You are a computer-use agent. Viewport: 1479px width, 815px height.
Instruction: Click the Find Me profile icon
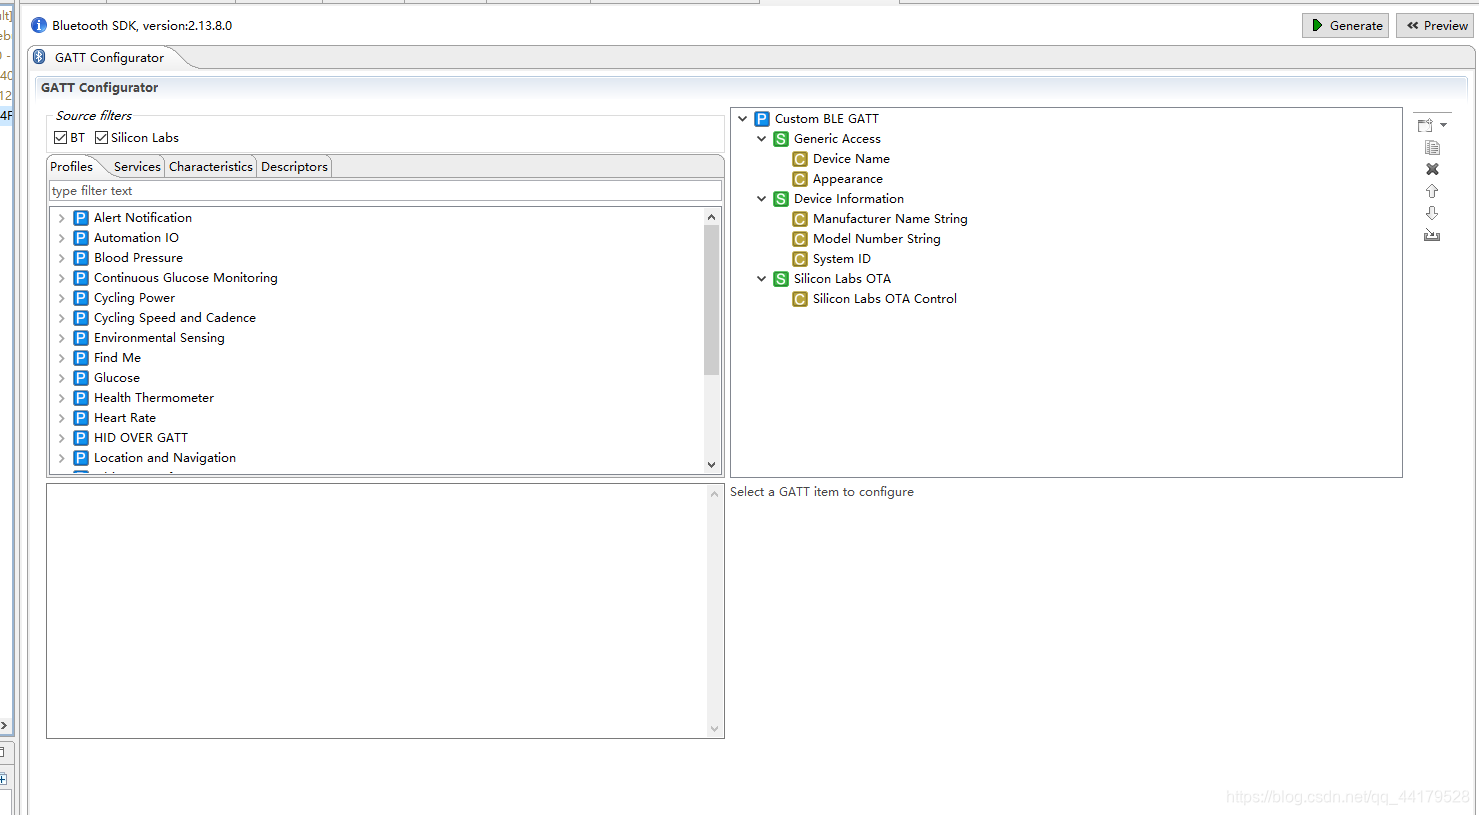pos(81,358)
